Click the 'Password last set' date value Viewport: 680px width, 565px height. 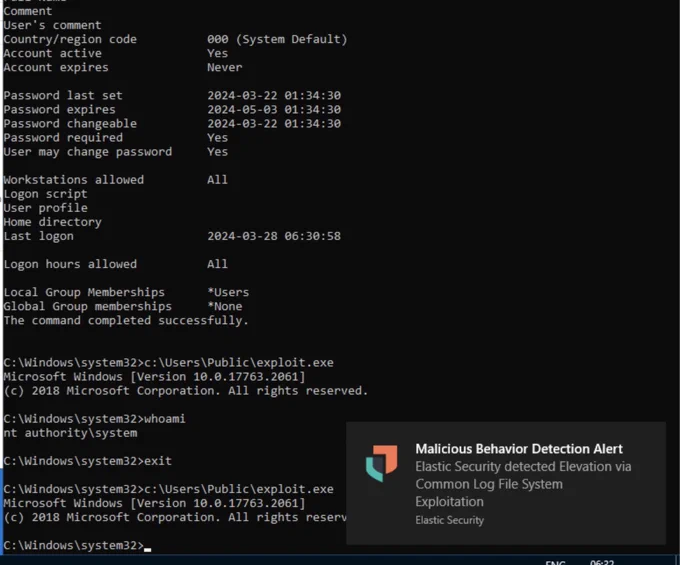coord(274,95)
